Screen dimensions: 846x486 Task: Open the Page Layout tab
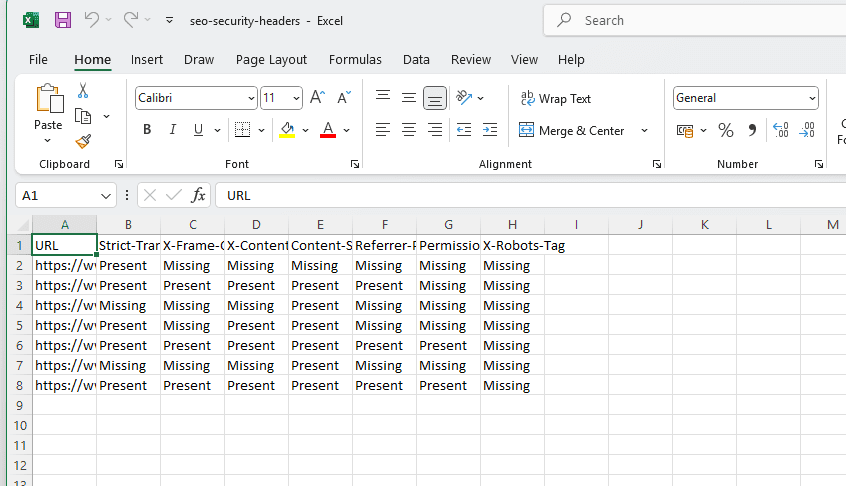click(x=271, y=60)
